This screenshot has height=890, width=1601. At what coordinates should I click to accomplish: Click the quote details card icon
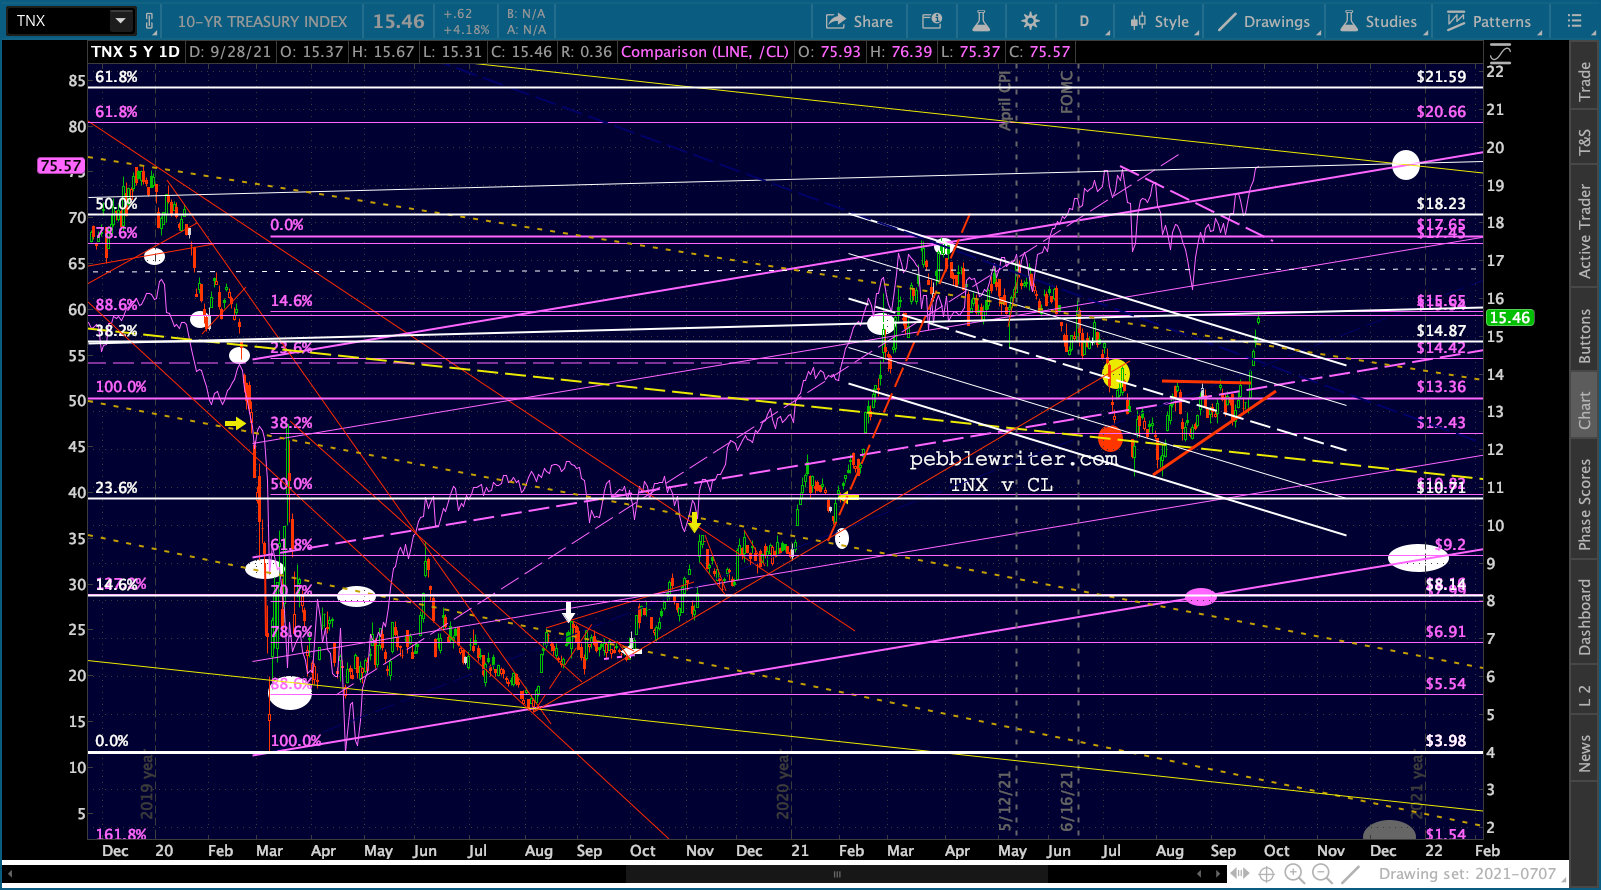[931, 21]
